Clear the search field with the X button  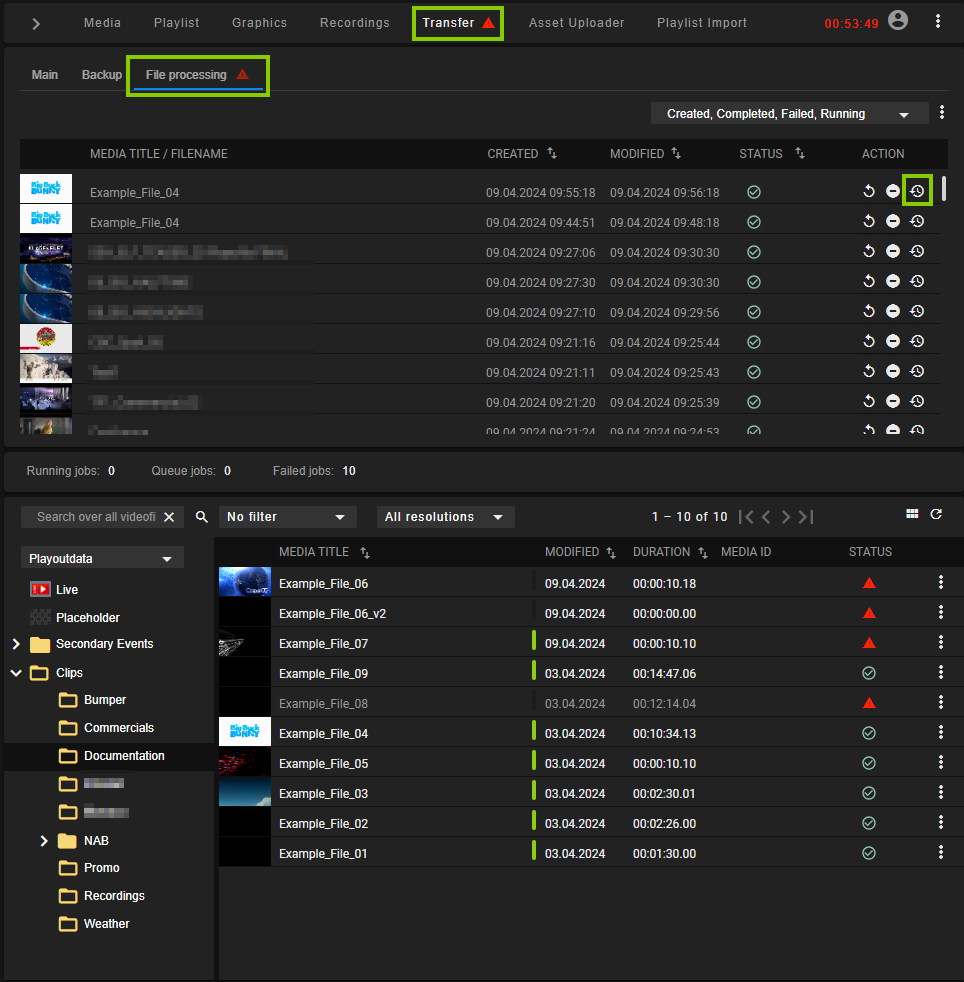169,517
